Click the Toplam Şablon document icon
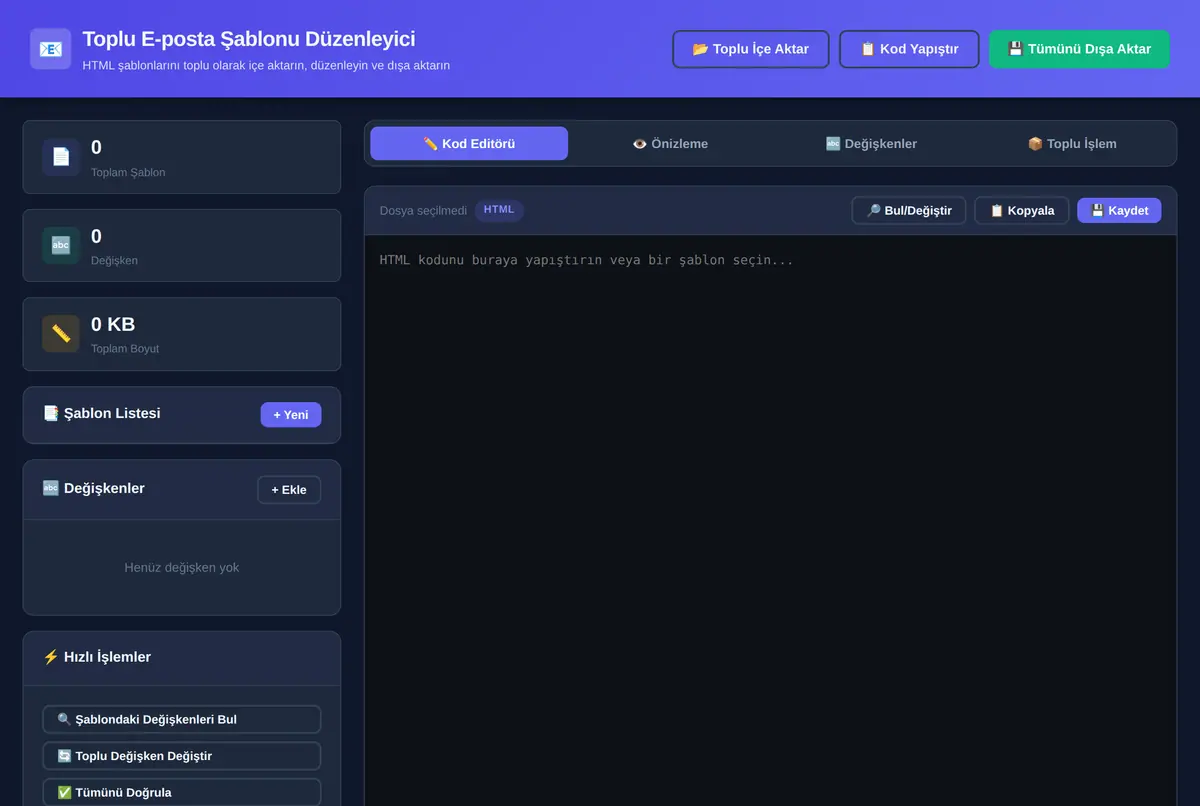This screenshot has width=1200, height=806. click(61, 157)
